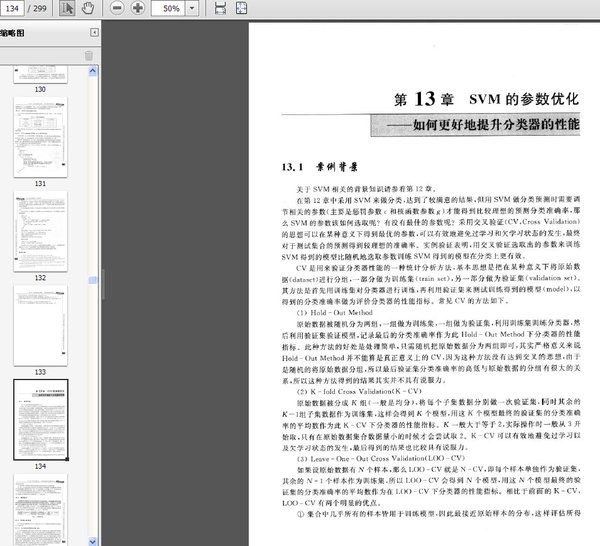Open page 131 thumbnail
Viewport: 600px width, 546px height.
(41, 137)
